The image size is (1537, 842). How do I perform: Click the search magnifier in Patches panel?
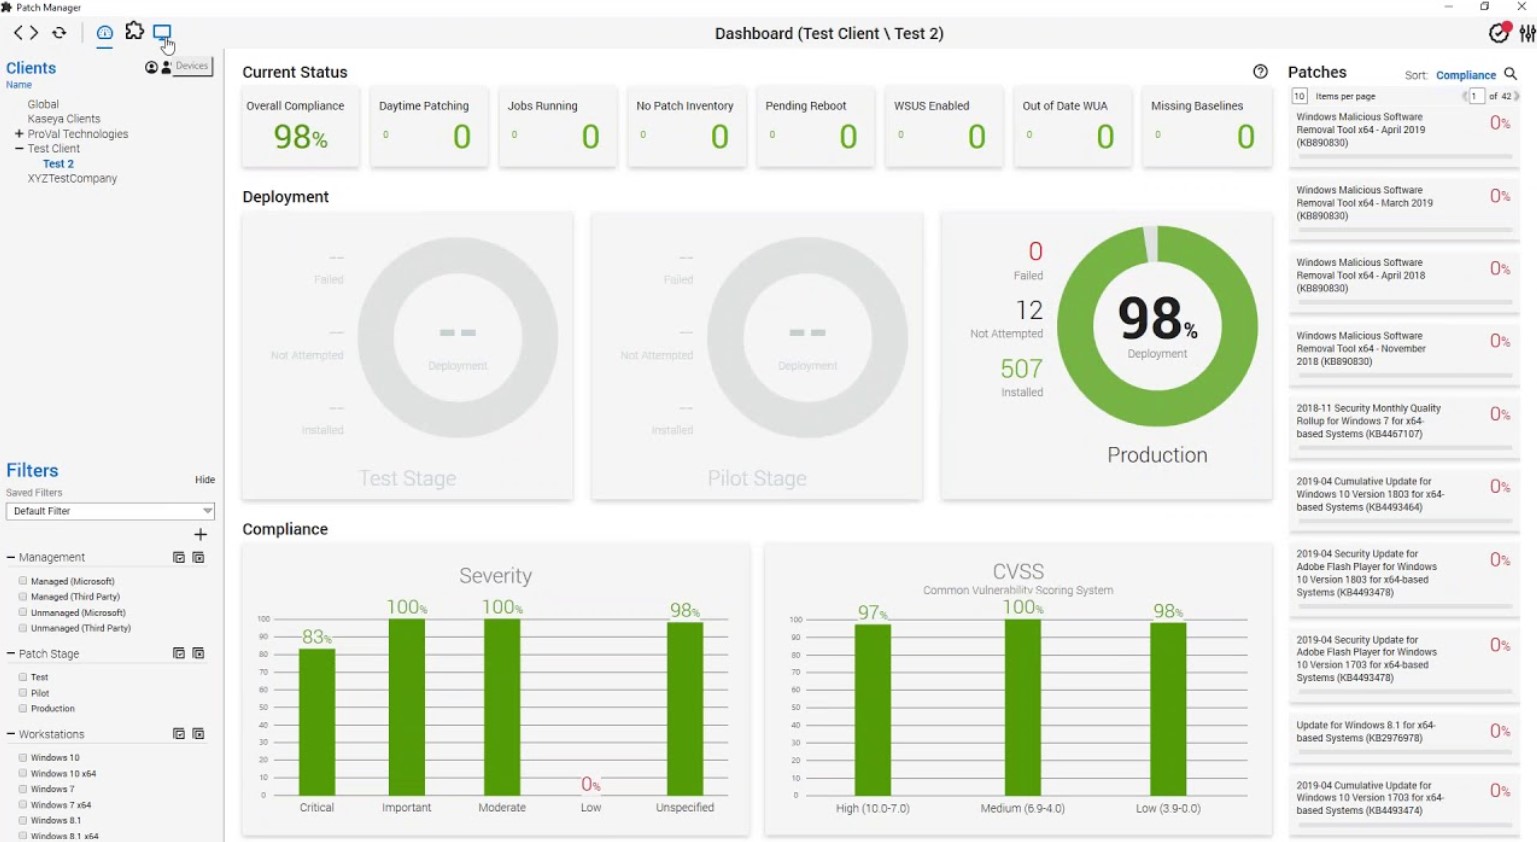tap(1510, 74)
